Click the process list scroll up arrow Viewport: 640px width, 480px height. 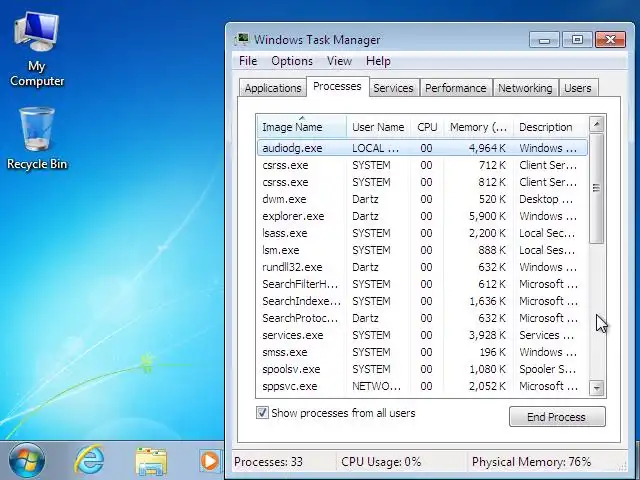pos(597,124)
